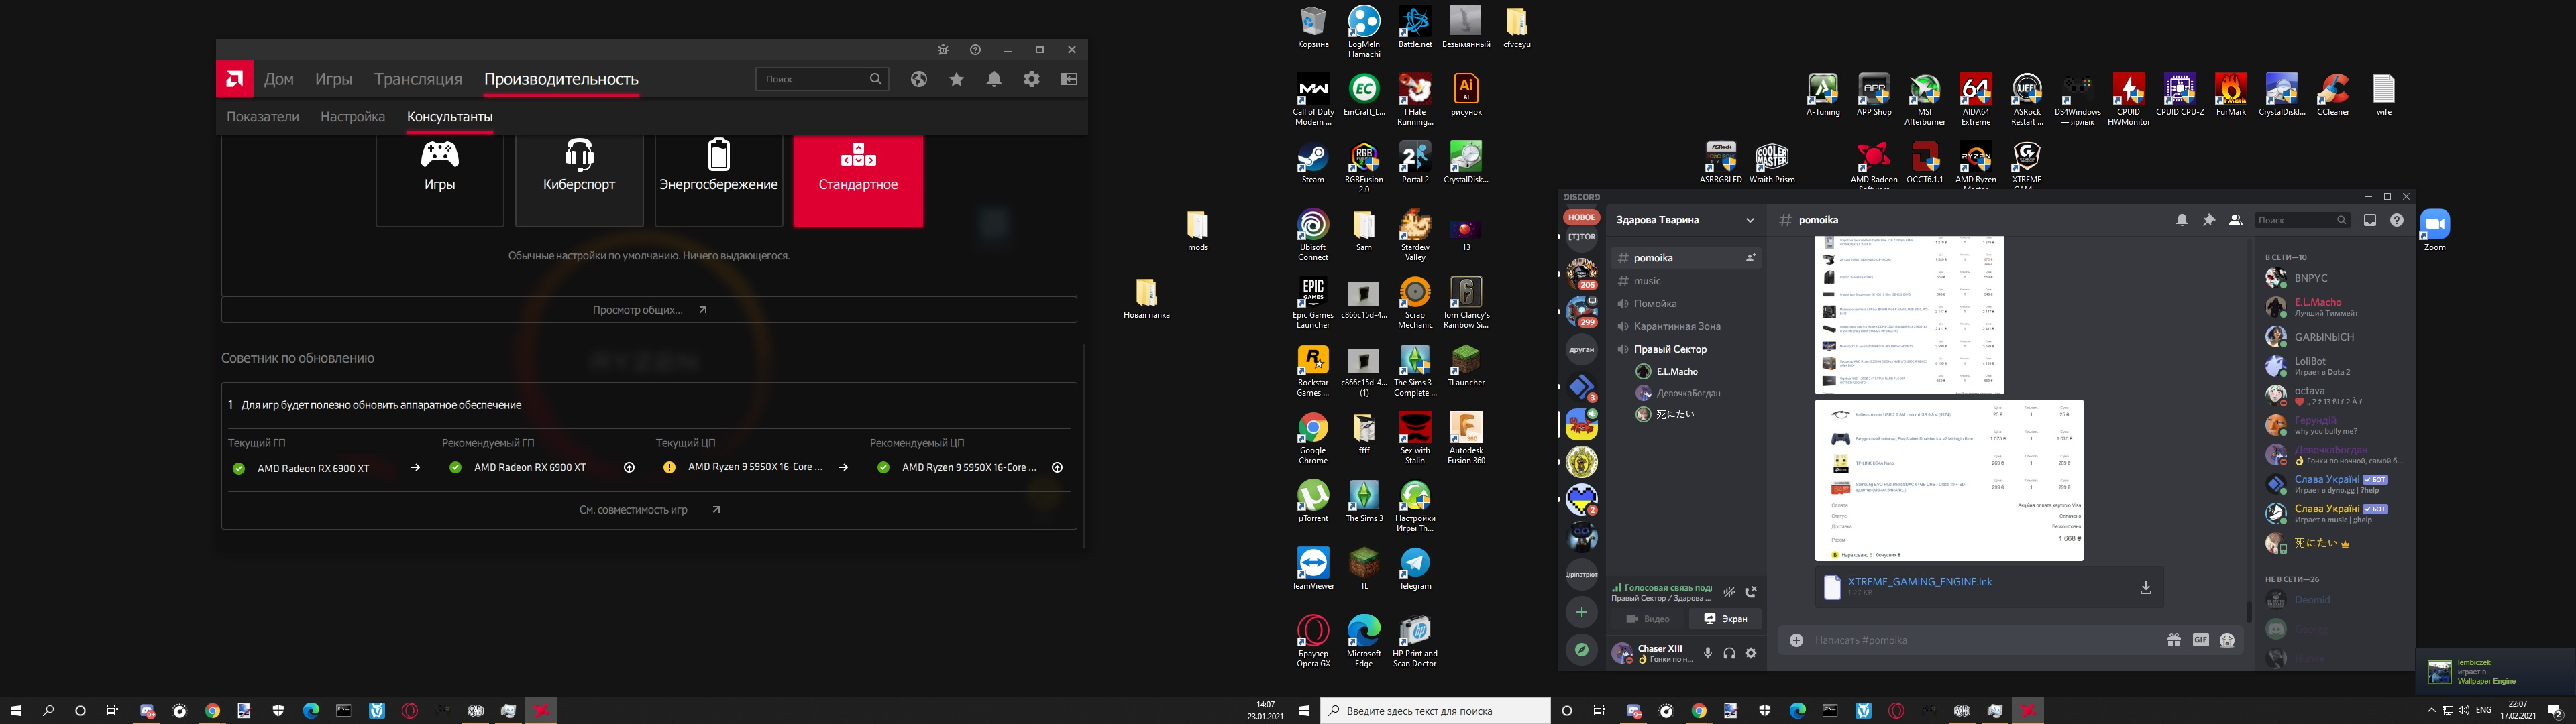
Task: Open Radeon Software help question mark icon
Action: coord(975,50)
